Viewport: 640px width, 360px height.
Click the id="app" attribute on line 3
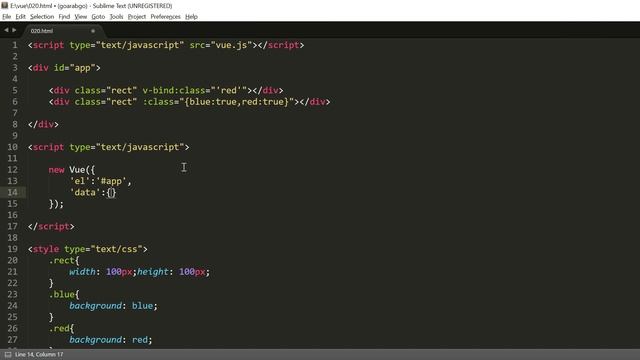pos(75,68)
